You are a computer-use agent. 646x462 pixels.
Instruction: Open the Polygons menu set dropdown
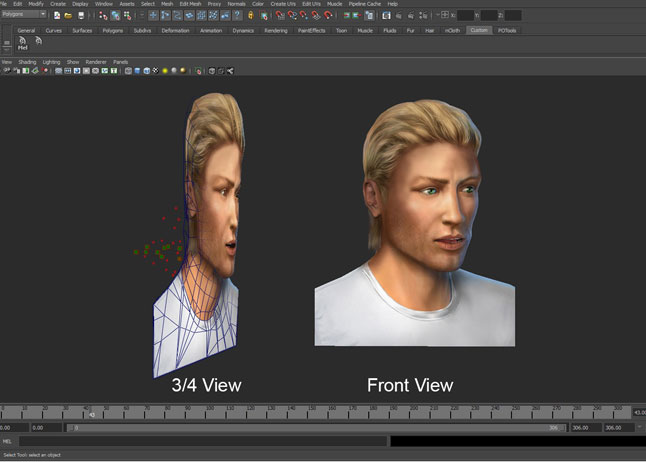coord(24,15)
